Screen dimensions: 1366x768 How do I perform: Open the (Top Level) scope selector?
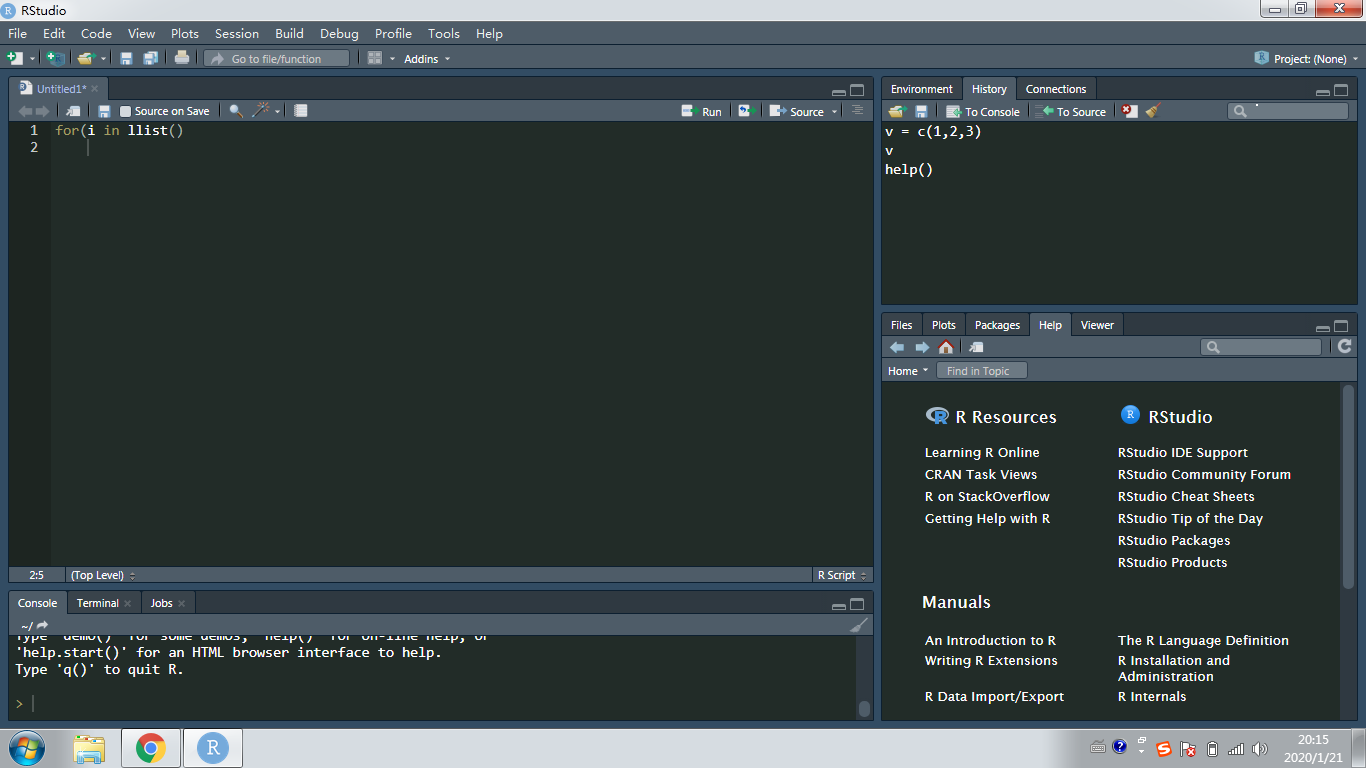103,575
